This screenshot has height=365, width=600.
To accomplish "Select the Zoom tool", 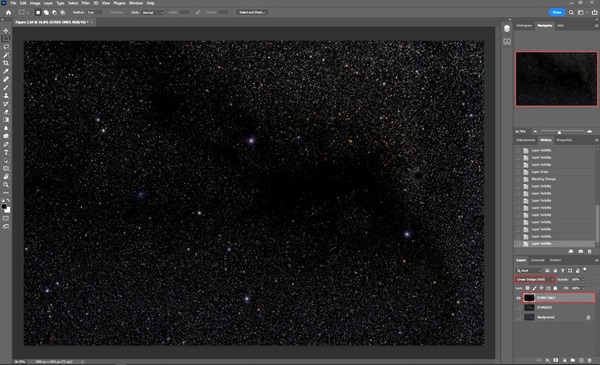I will (x=6, y=185).
